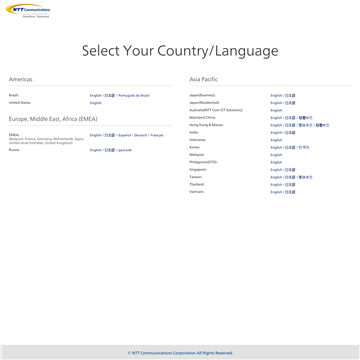Select English for Japan (Business)
Screen dimensions: 360x360
(276, 95)
